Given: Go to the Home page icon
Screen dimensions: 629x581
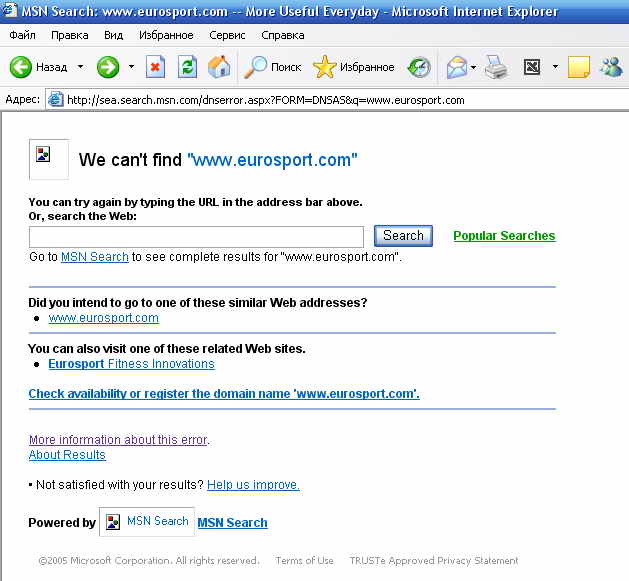Looking at the screenshot, I should click(219, 67).
